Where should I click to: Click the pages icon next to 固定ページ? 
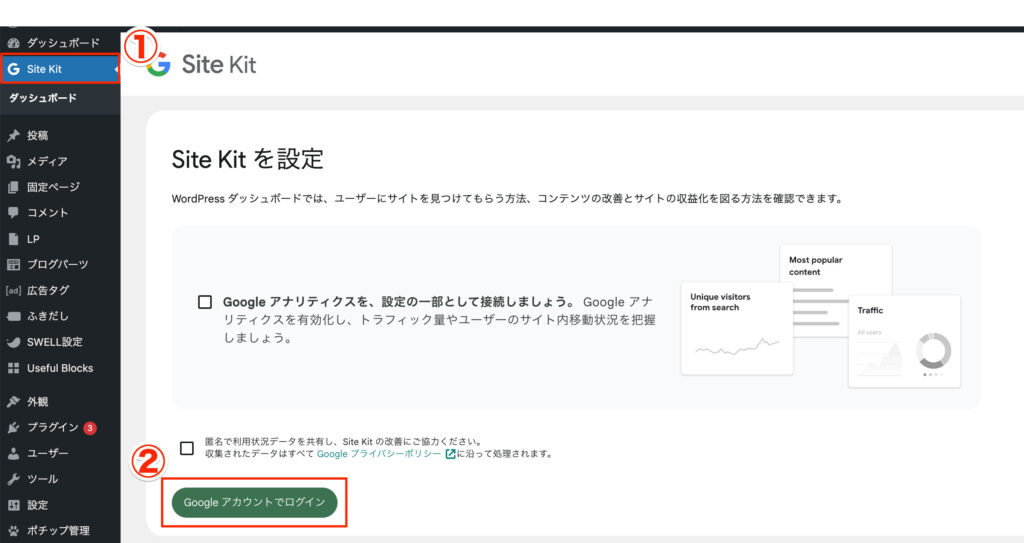13,187
